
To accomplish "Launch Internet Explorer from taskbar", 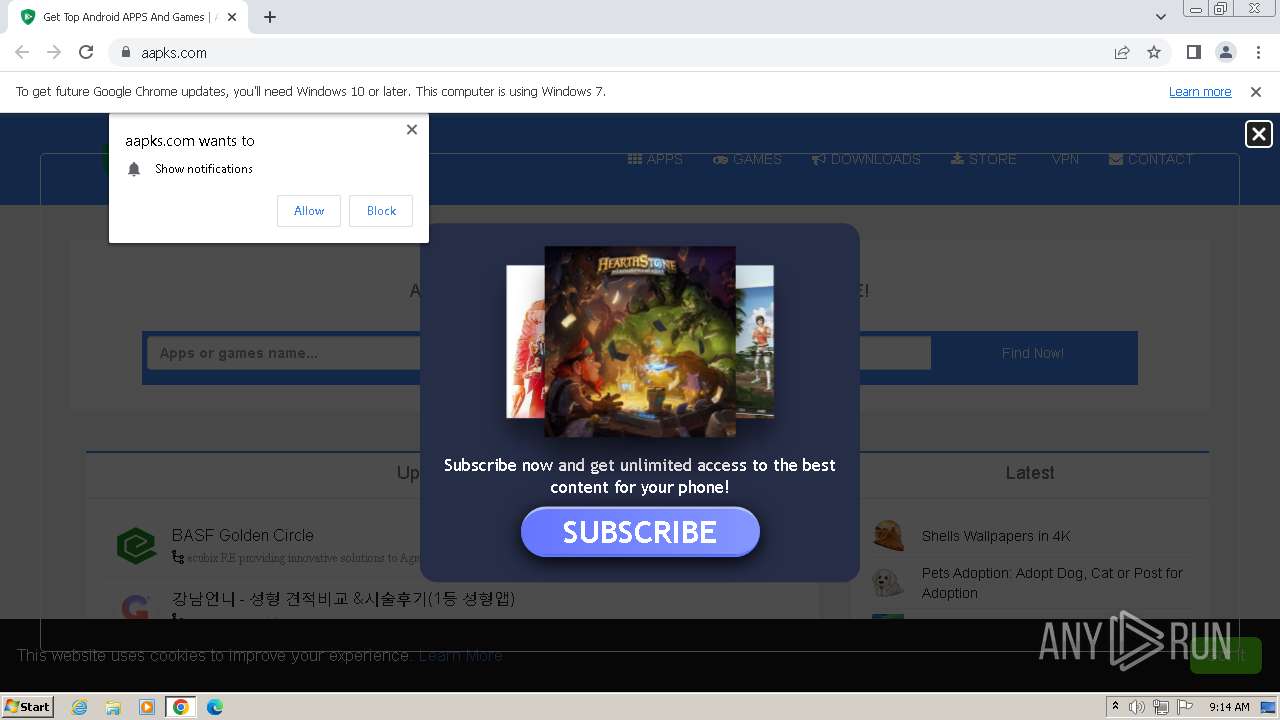I will (x=80, y=706).
